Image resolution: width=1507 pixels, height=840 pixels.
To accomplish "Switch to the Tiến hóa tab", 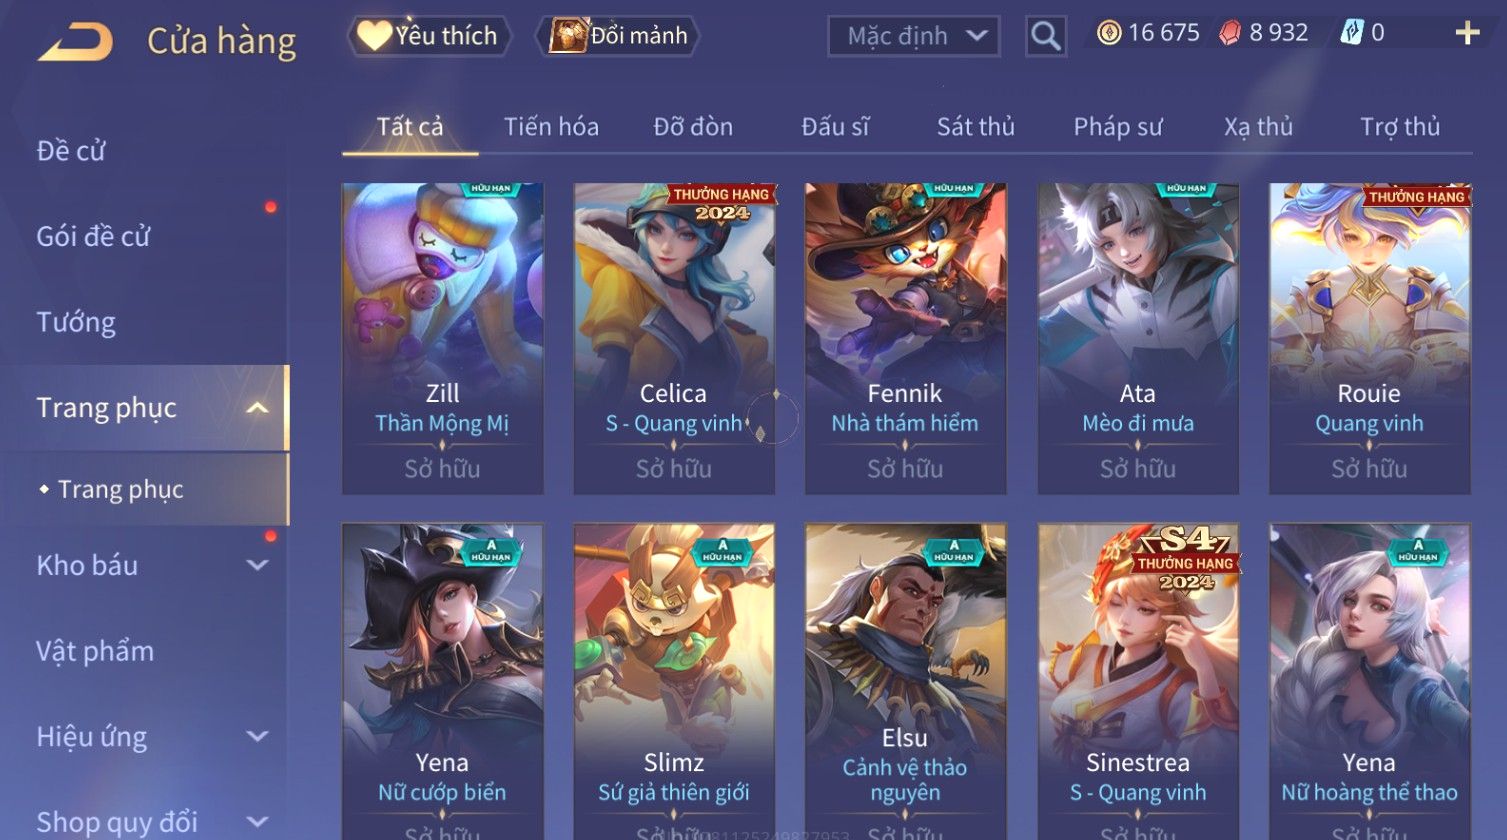I will click(551, 127).
